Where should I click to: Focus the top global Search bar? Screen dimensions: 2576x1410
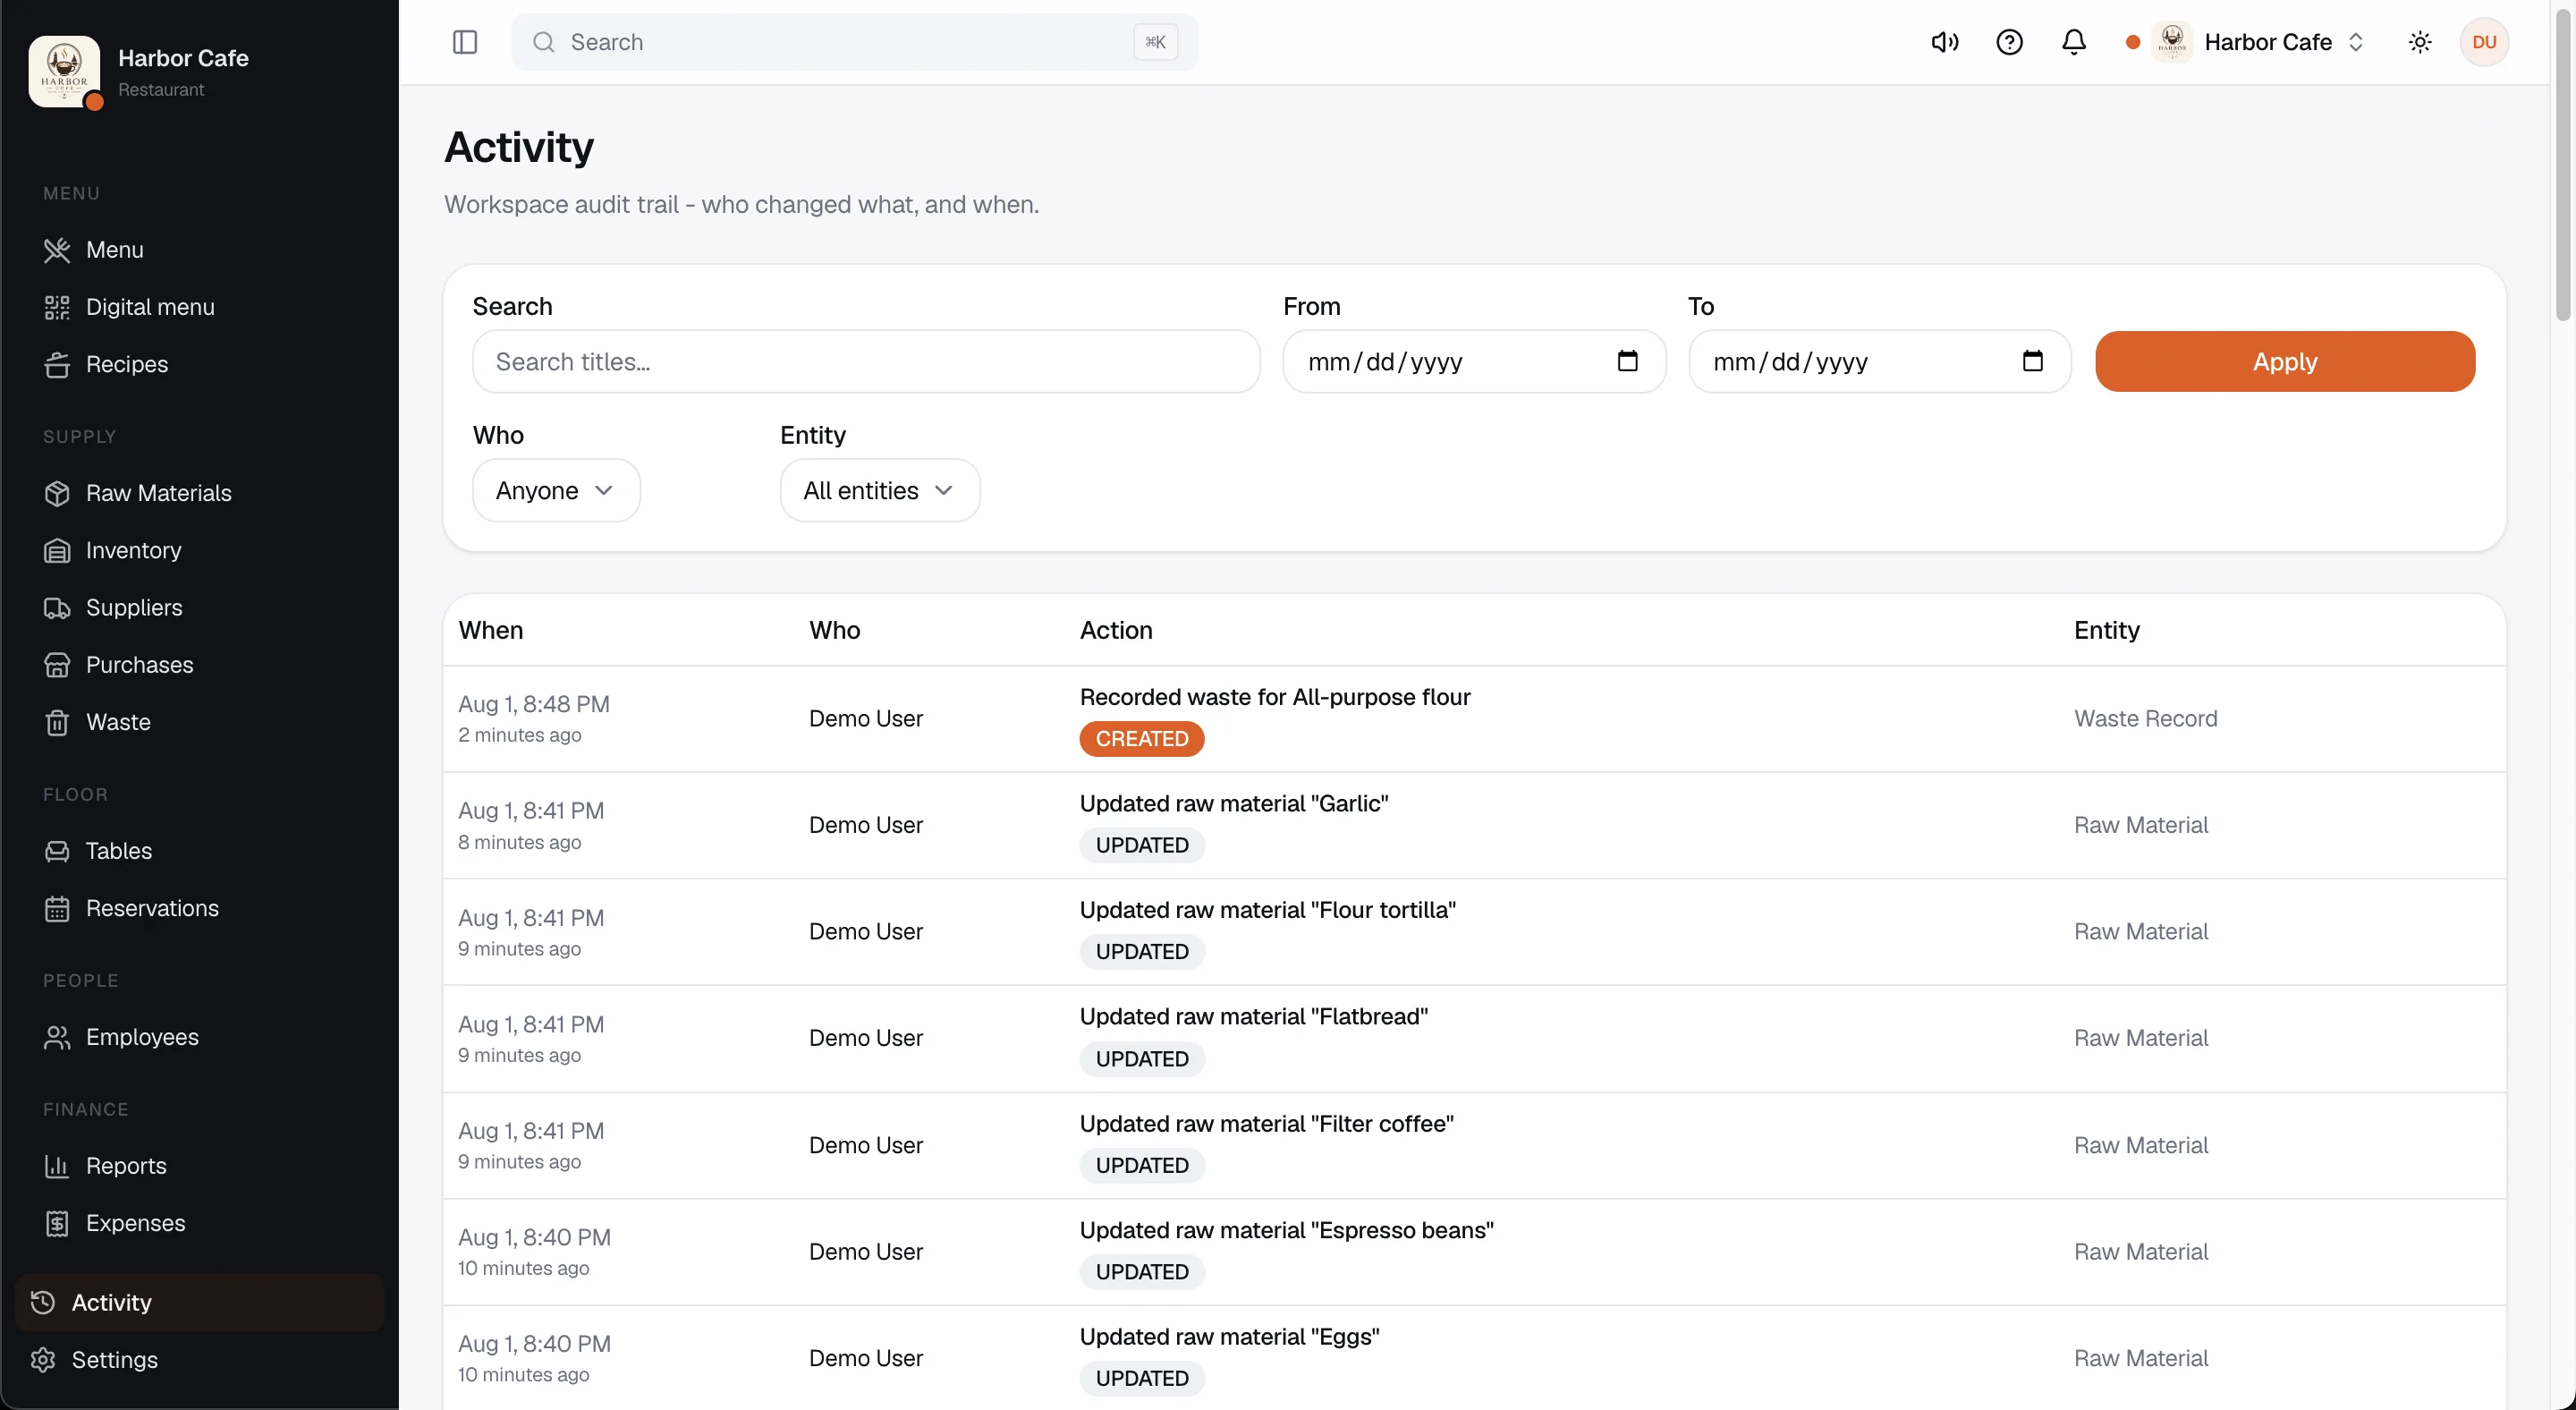tap(855, 42)
